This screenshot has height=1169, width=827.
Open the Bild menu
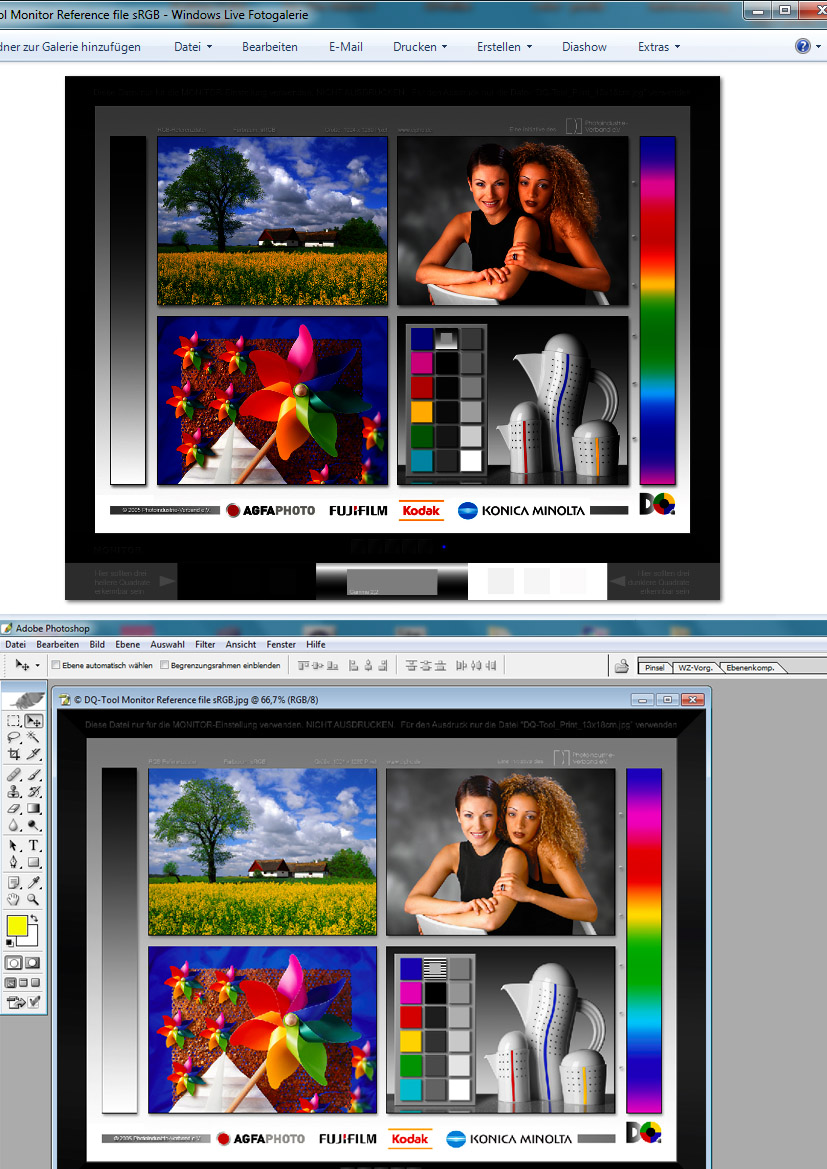[x=97, y=644]
